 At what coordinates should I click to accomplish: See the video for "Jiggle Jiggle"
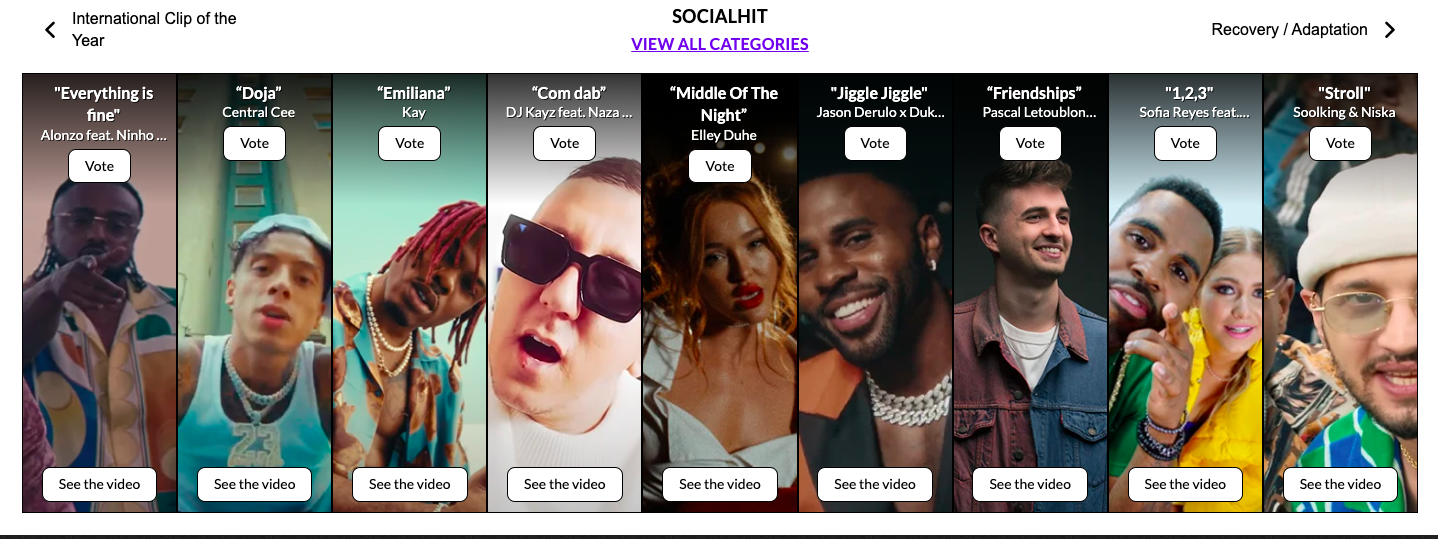(x=874, y=484)
